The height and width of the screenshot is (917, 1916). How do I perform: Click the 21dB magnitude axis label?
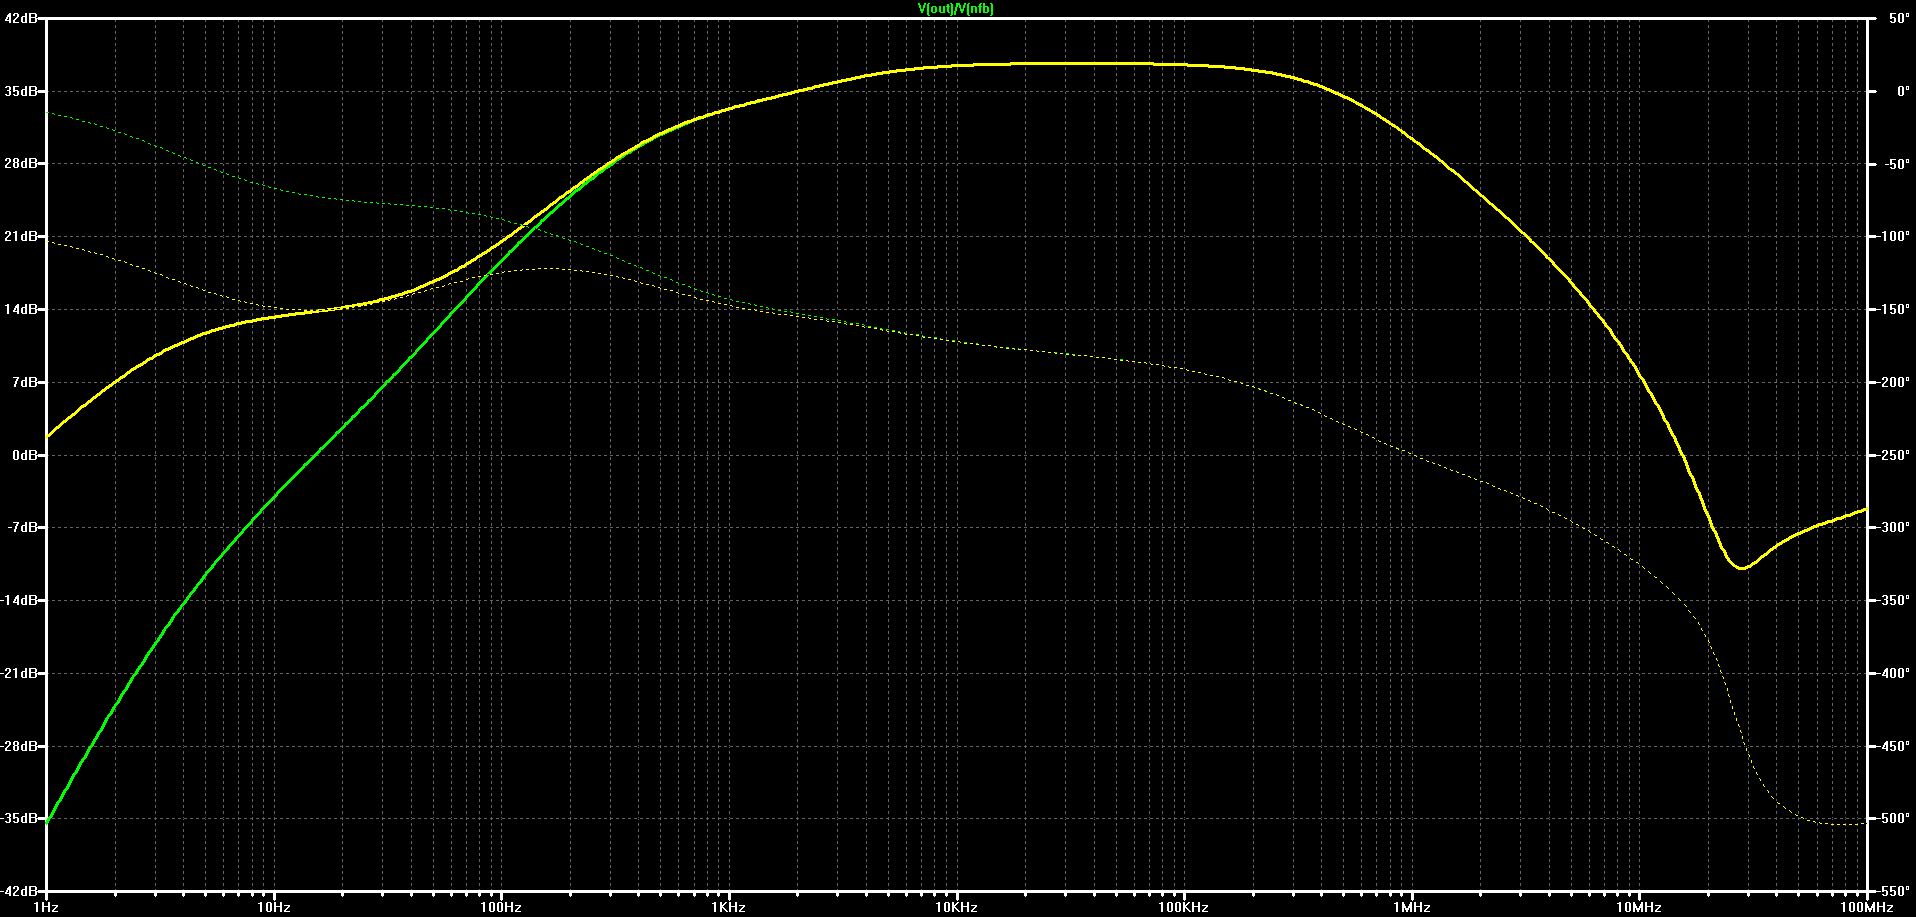coord(22,237)
